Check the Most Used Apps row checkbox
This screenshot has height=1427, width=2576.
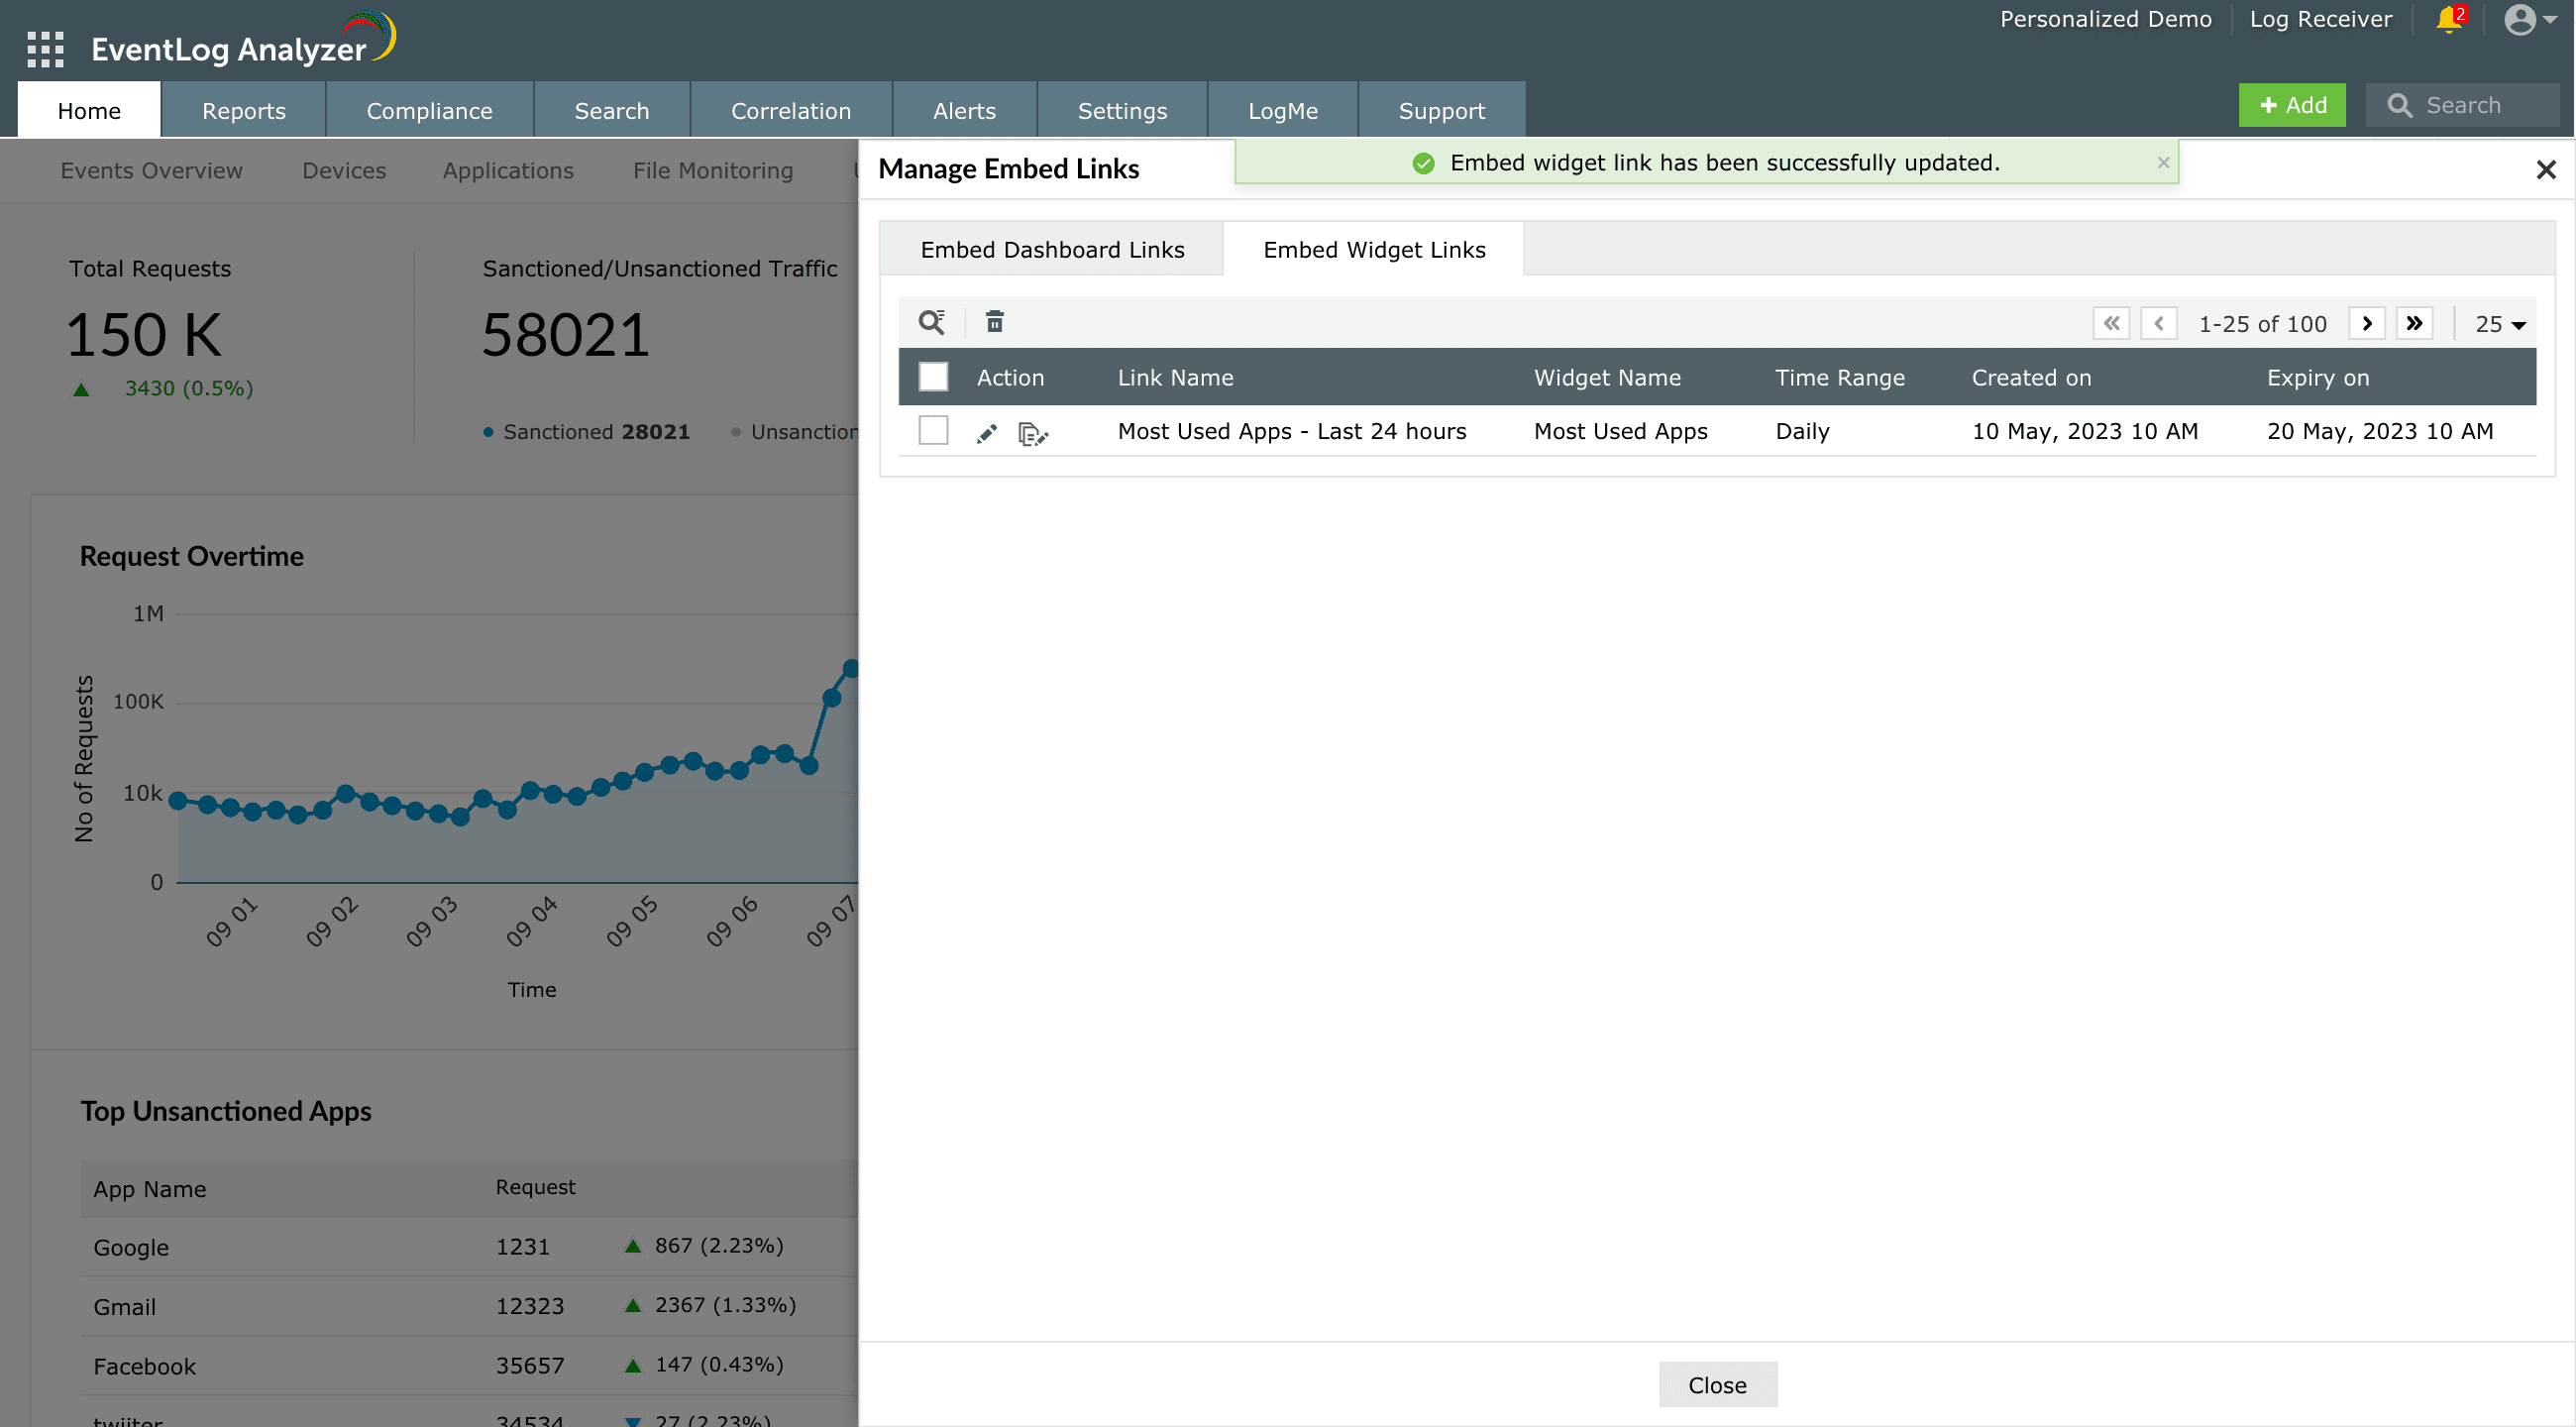coord(933,431)
